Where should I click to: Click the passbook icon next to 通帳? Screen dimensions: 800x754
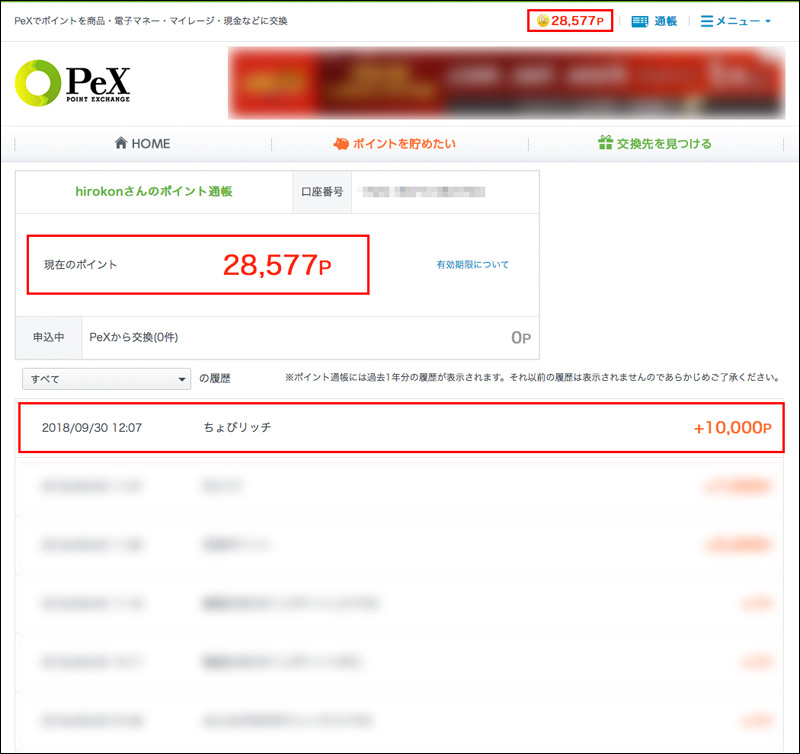click(640, 21)
